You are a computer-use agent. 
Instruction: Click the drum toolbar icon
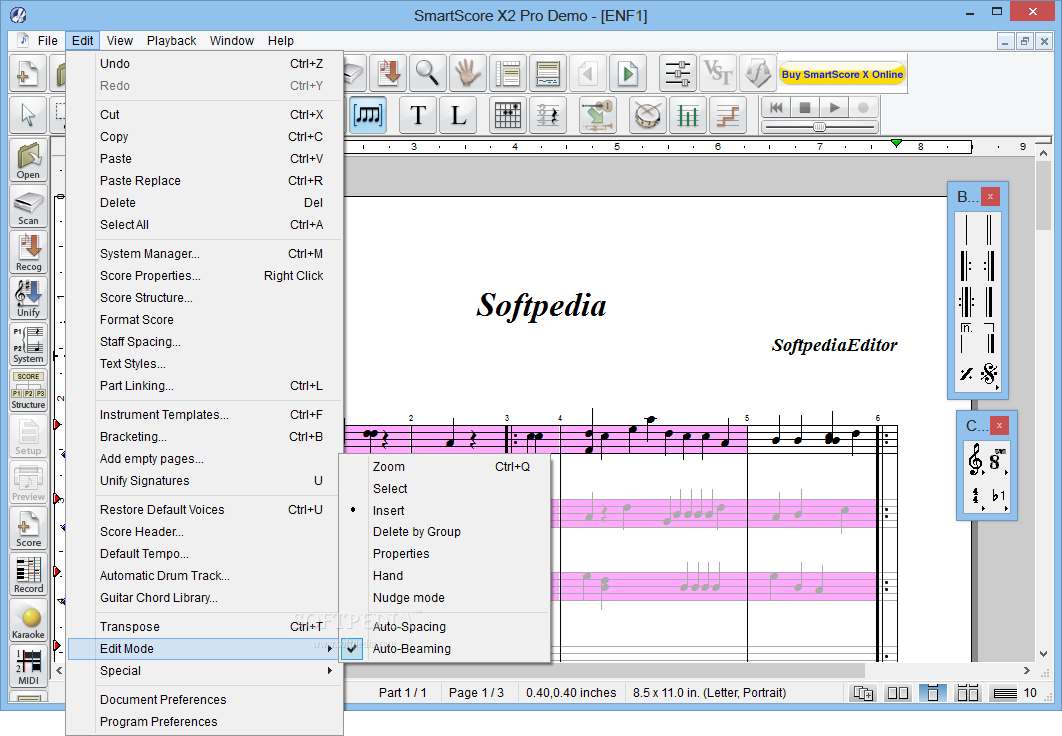(647, 114)
